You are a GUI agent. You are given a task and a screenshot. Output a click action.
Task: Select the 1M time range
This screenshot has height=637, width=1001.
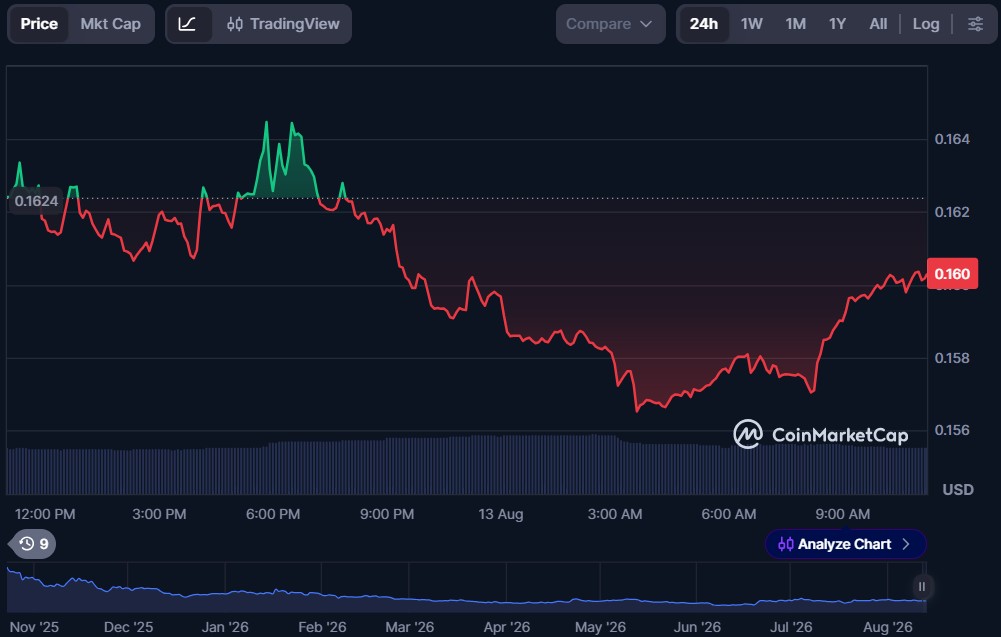point(795,24)
